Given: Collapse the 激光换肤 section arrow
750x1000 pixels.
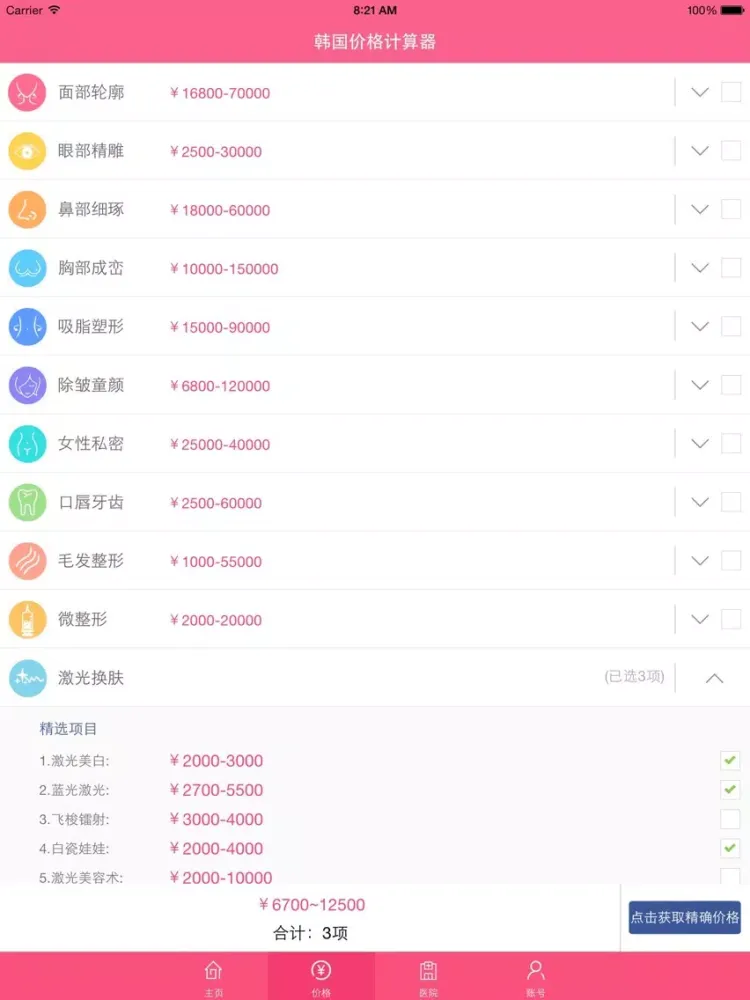Looking at the screenshot, I should 714,678.
